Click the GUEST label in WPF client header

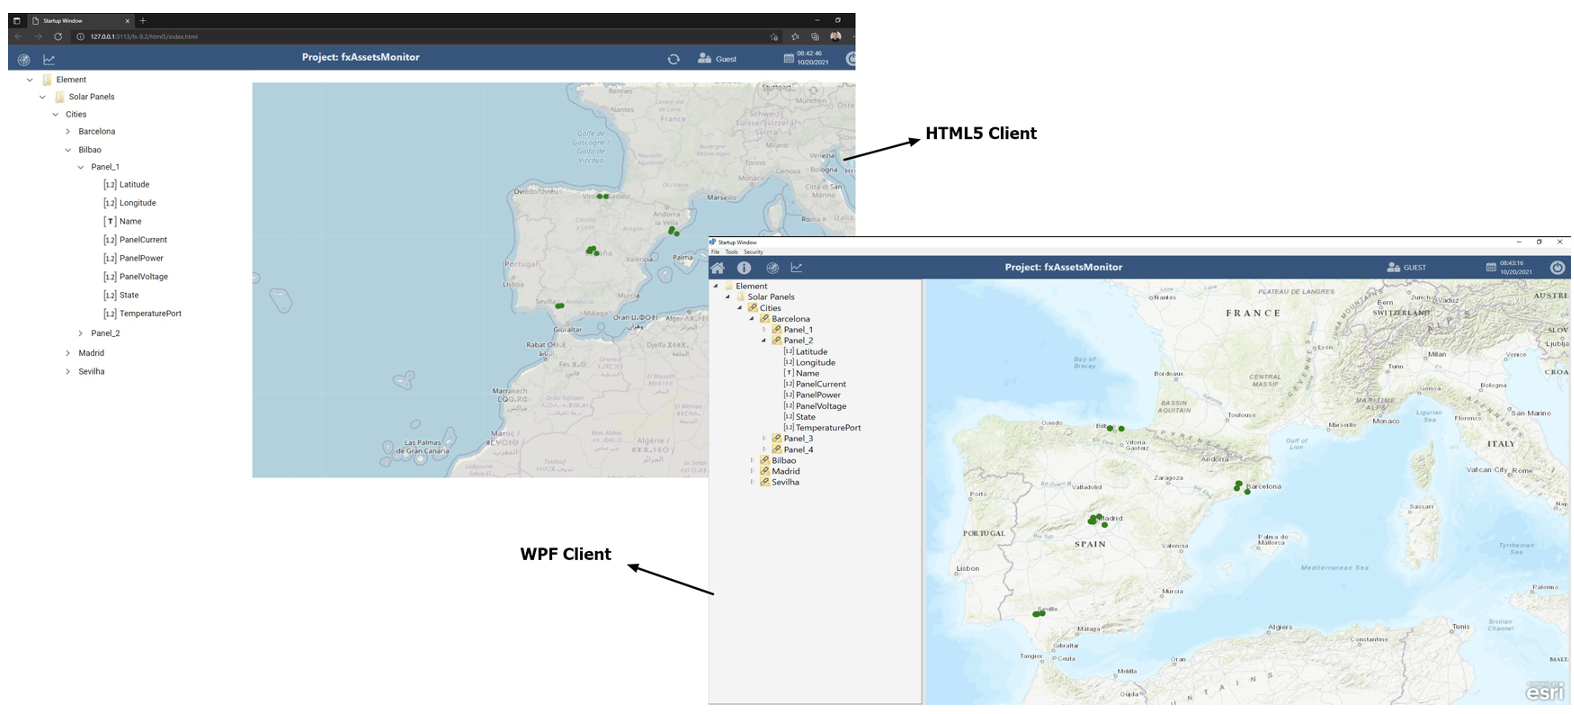coord(1415,268)
